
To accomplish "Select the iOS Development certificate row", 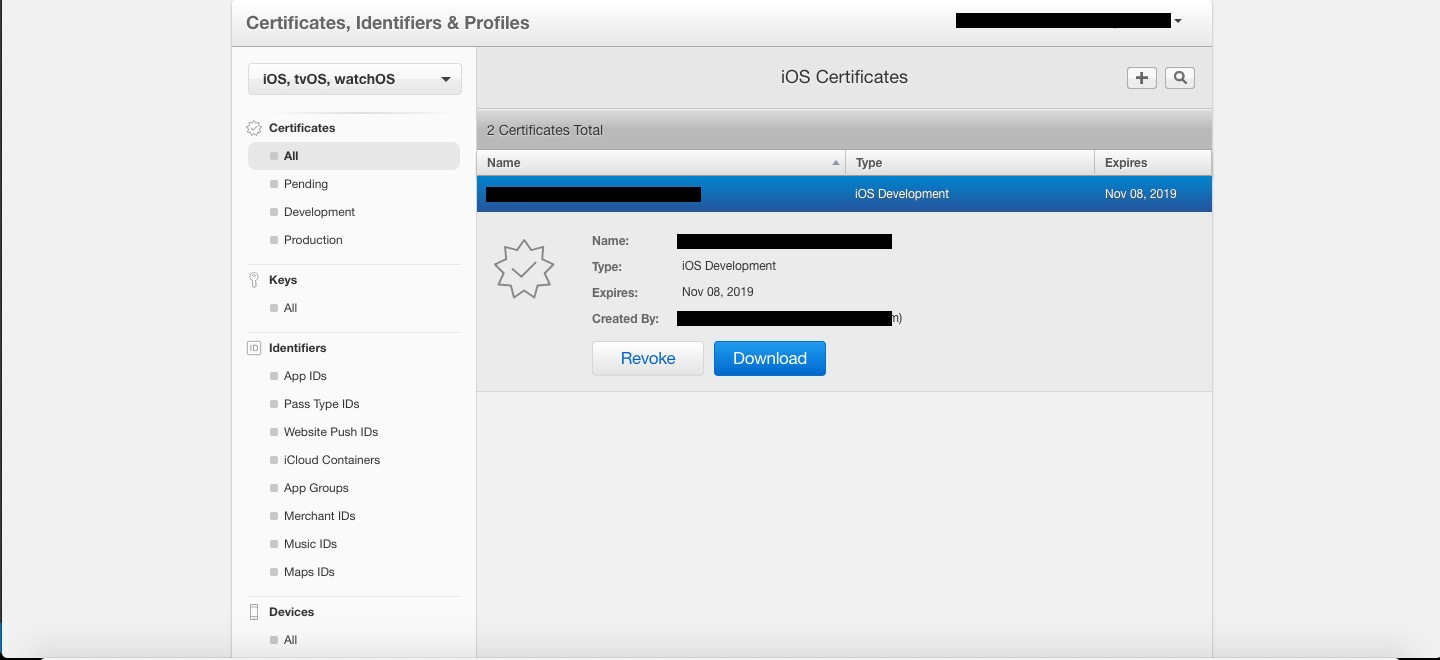I will click(x=844, y=194).
